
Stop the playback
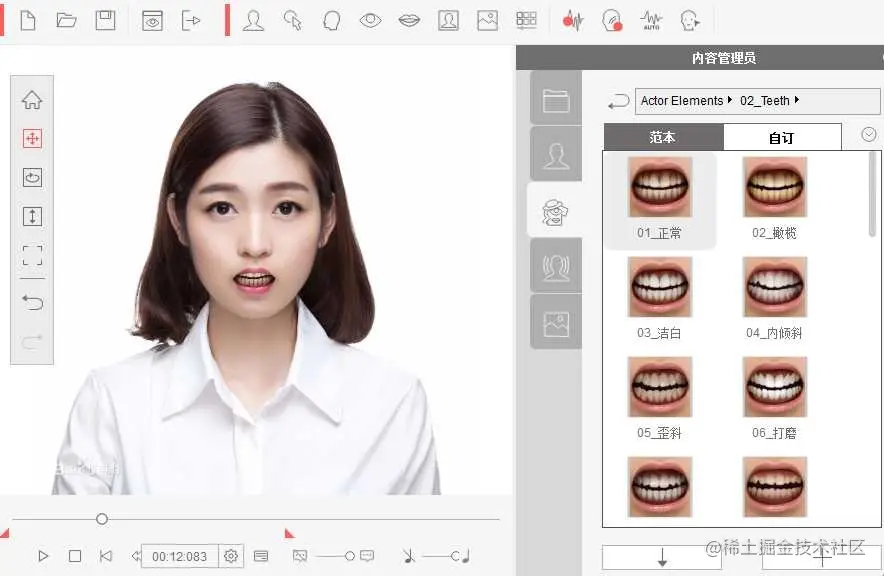pos(75,556)
